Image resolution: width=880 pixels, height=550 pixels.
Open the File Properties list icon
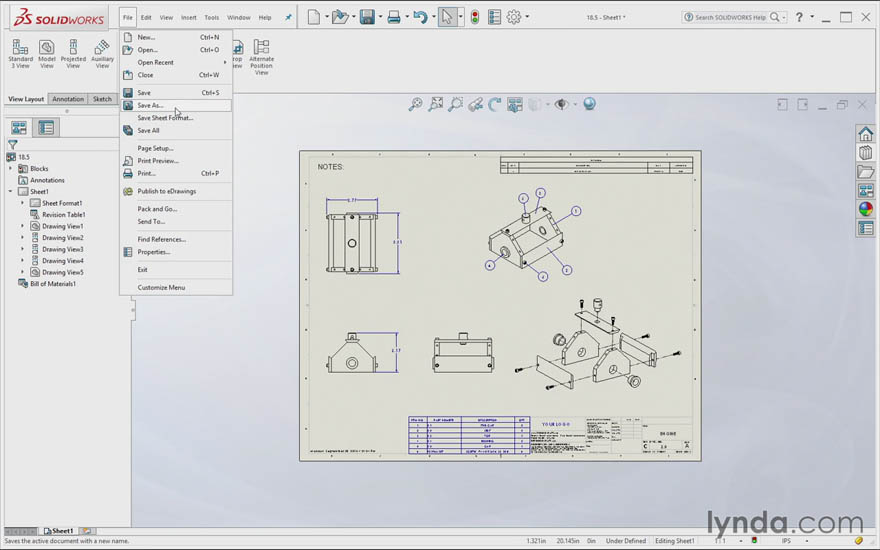tap(494, 17)
